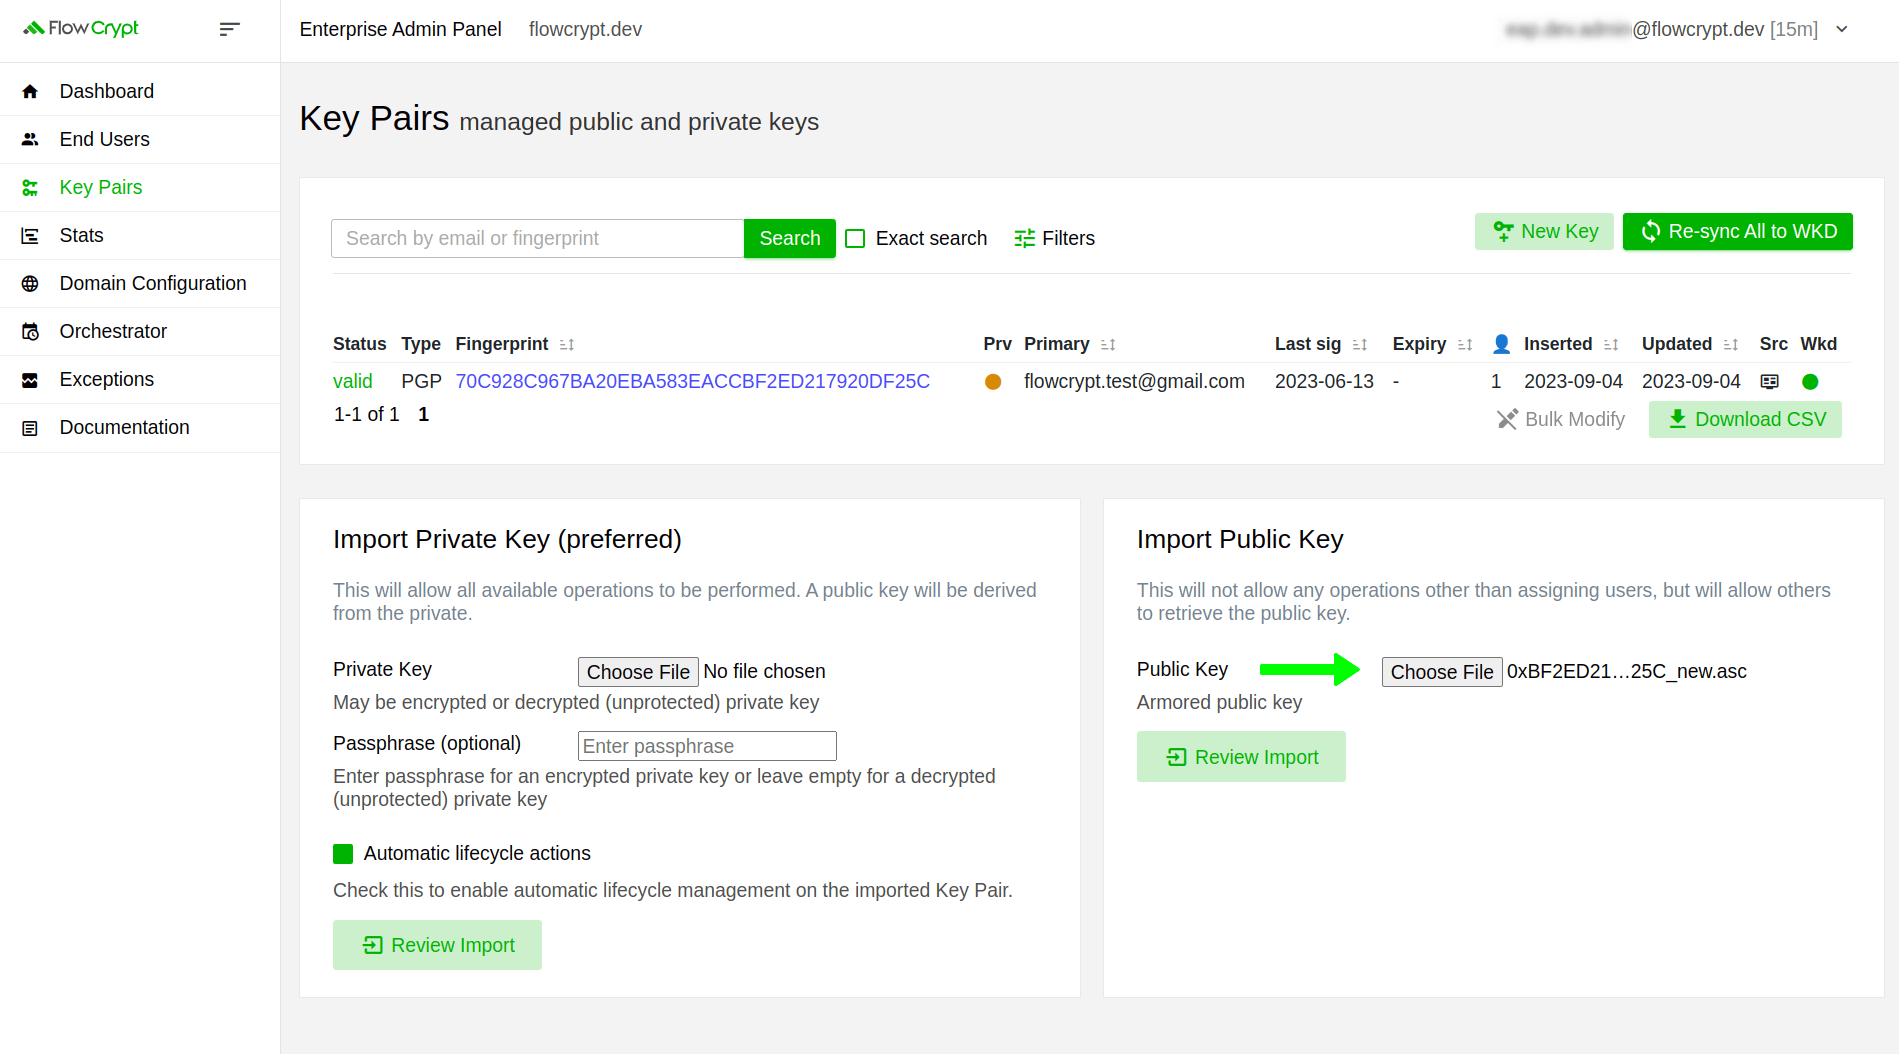Sort by Updated date column
This screenshot has height=1055, width=1899.
point(1731,344)
